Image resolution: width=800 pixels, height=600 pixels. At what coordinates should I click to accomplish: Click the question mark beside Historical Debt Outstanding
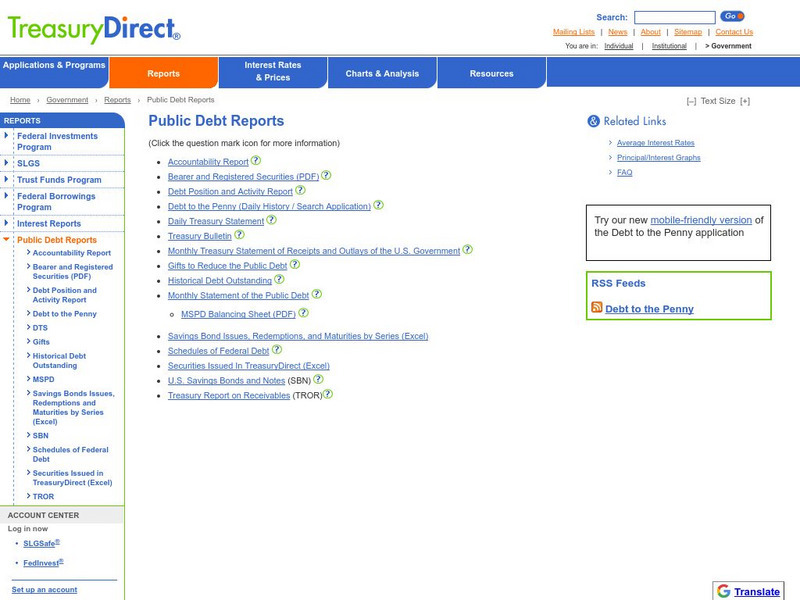coord(280,280)
